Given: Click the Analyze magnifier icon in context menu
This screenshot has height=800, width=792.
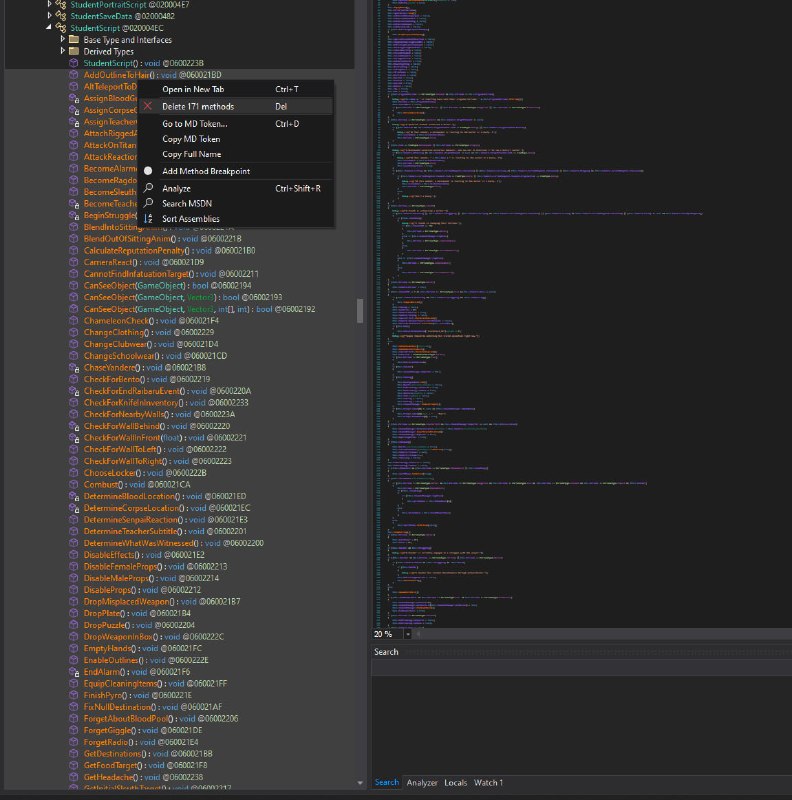Looking at the screenshot, I should [148, 188].
